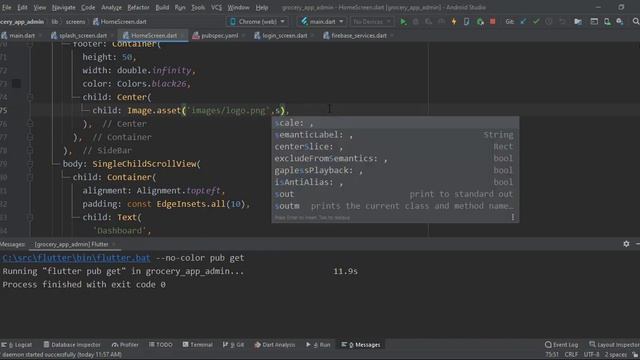Select the [grocery_app_admin] Flutter messages tab
The image size is (640, 360).
[71, 244]
